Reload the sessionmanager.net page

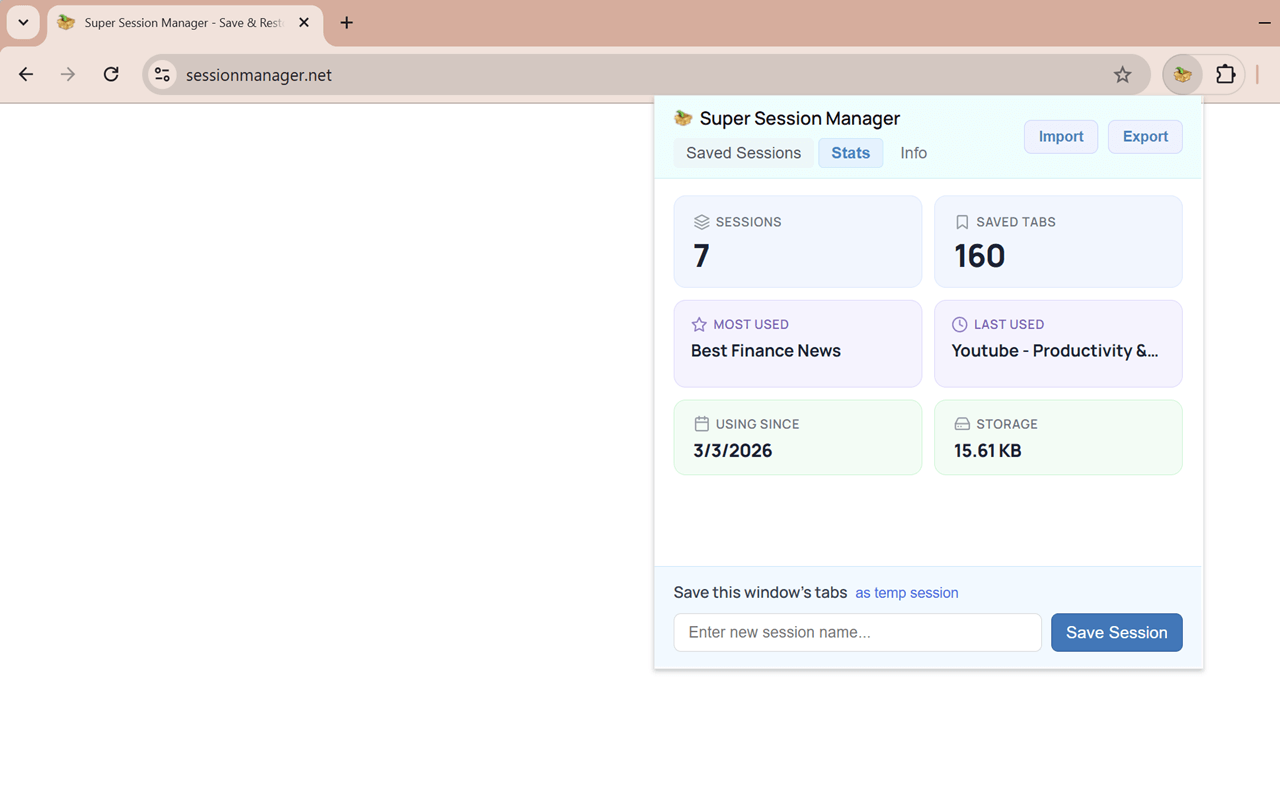[x=111, y=74]
